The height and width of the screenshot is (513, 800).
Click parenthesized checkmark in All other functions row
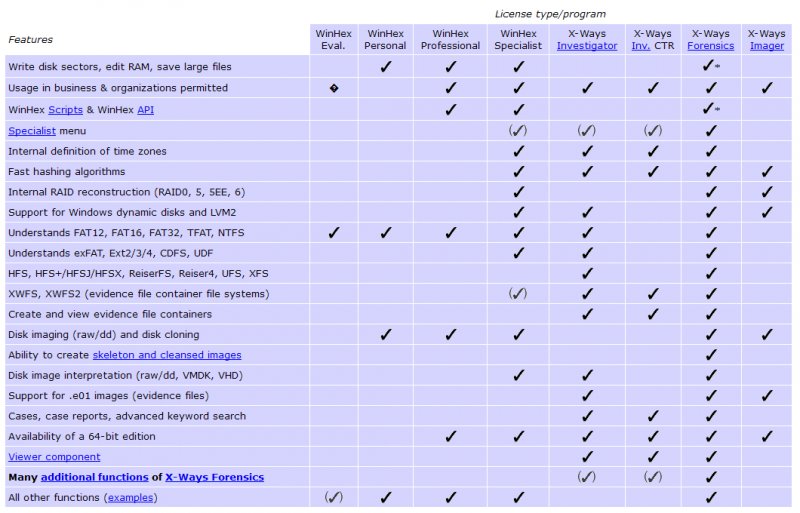[333, 497]
